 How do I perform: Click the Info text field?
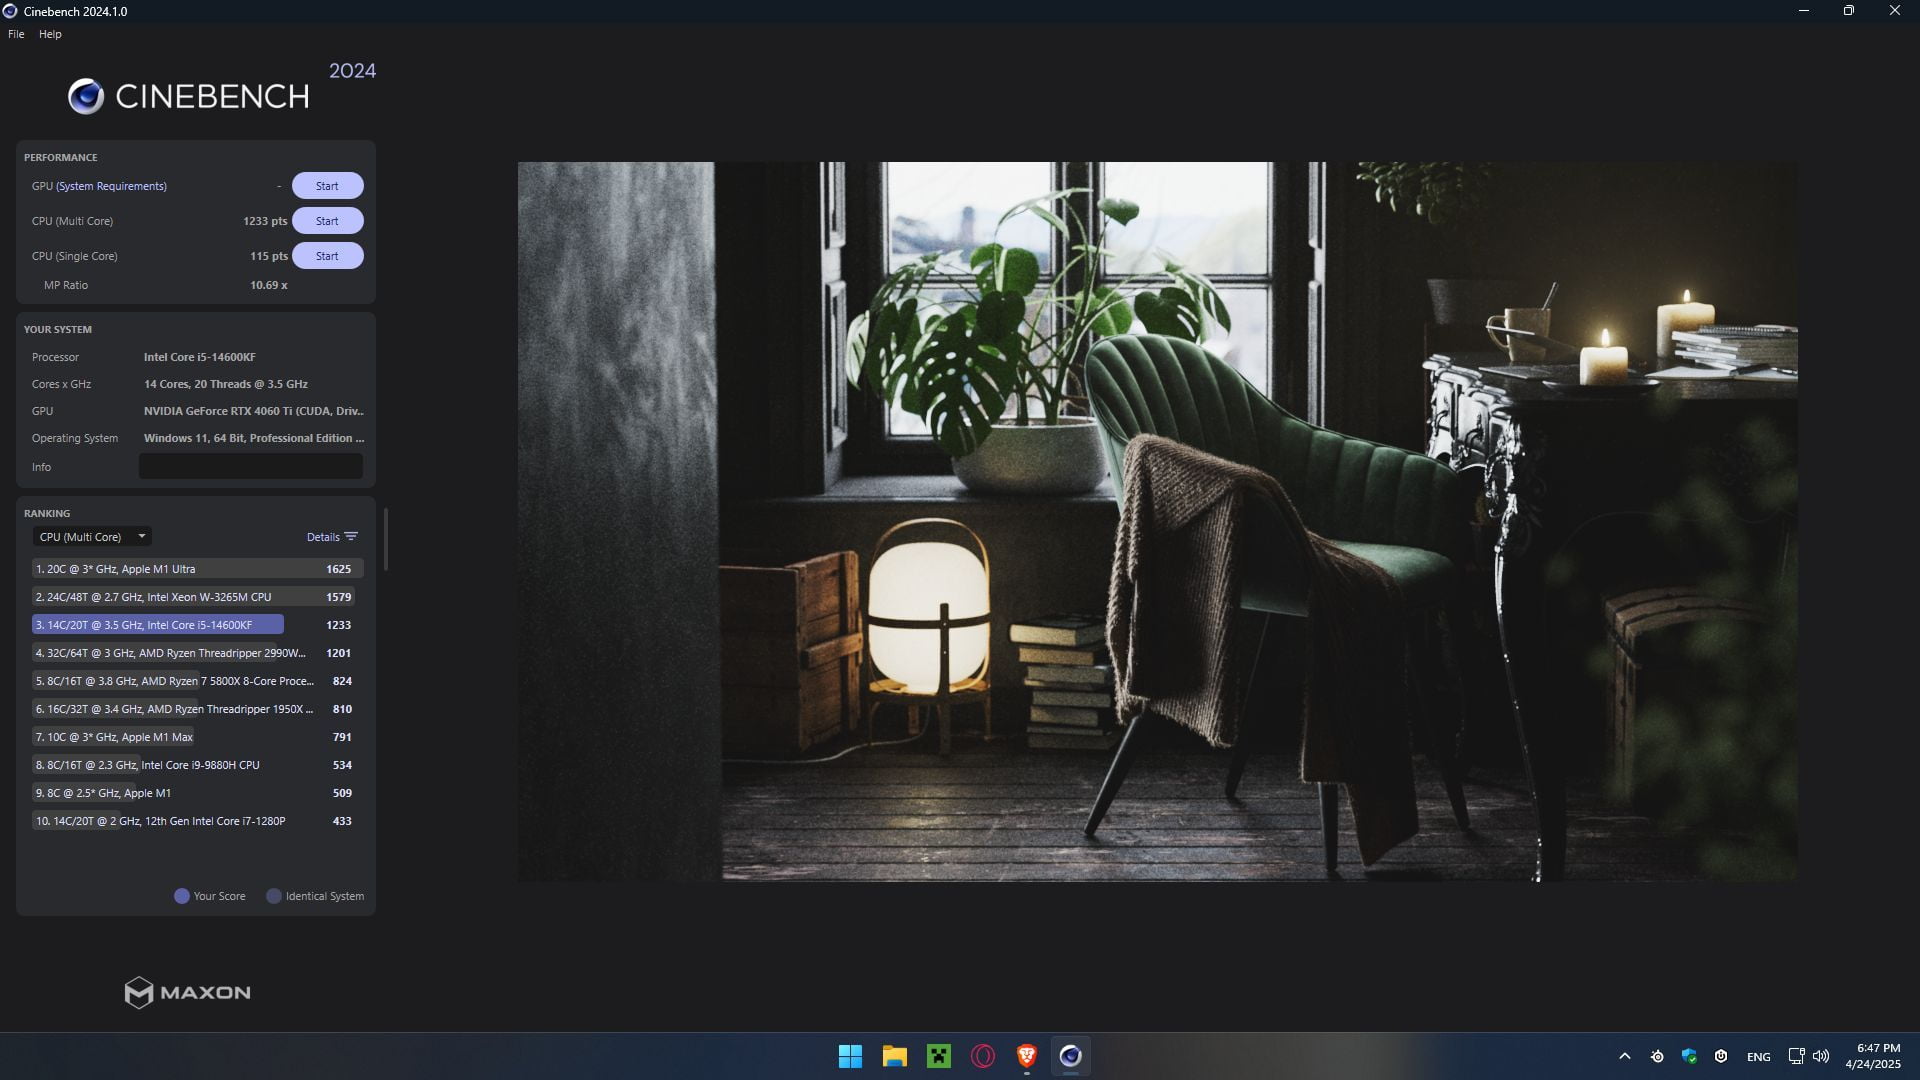coord(250,467)
